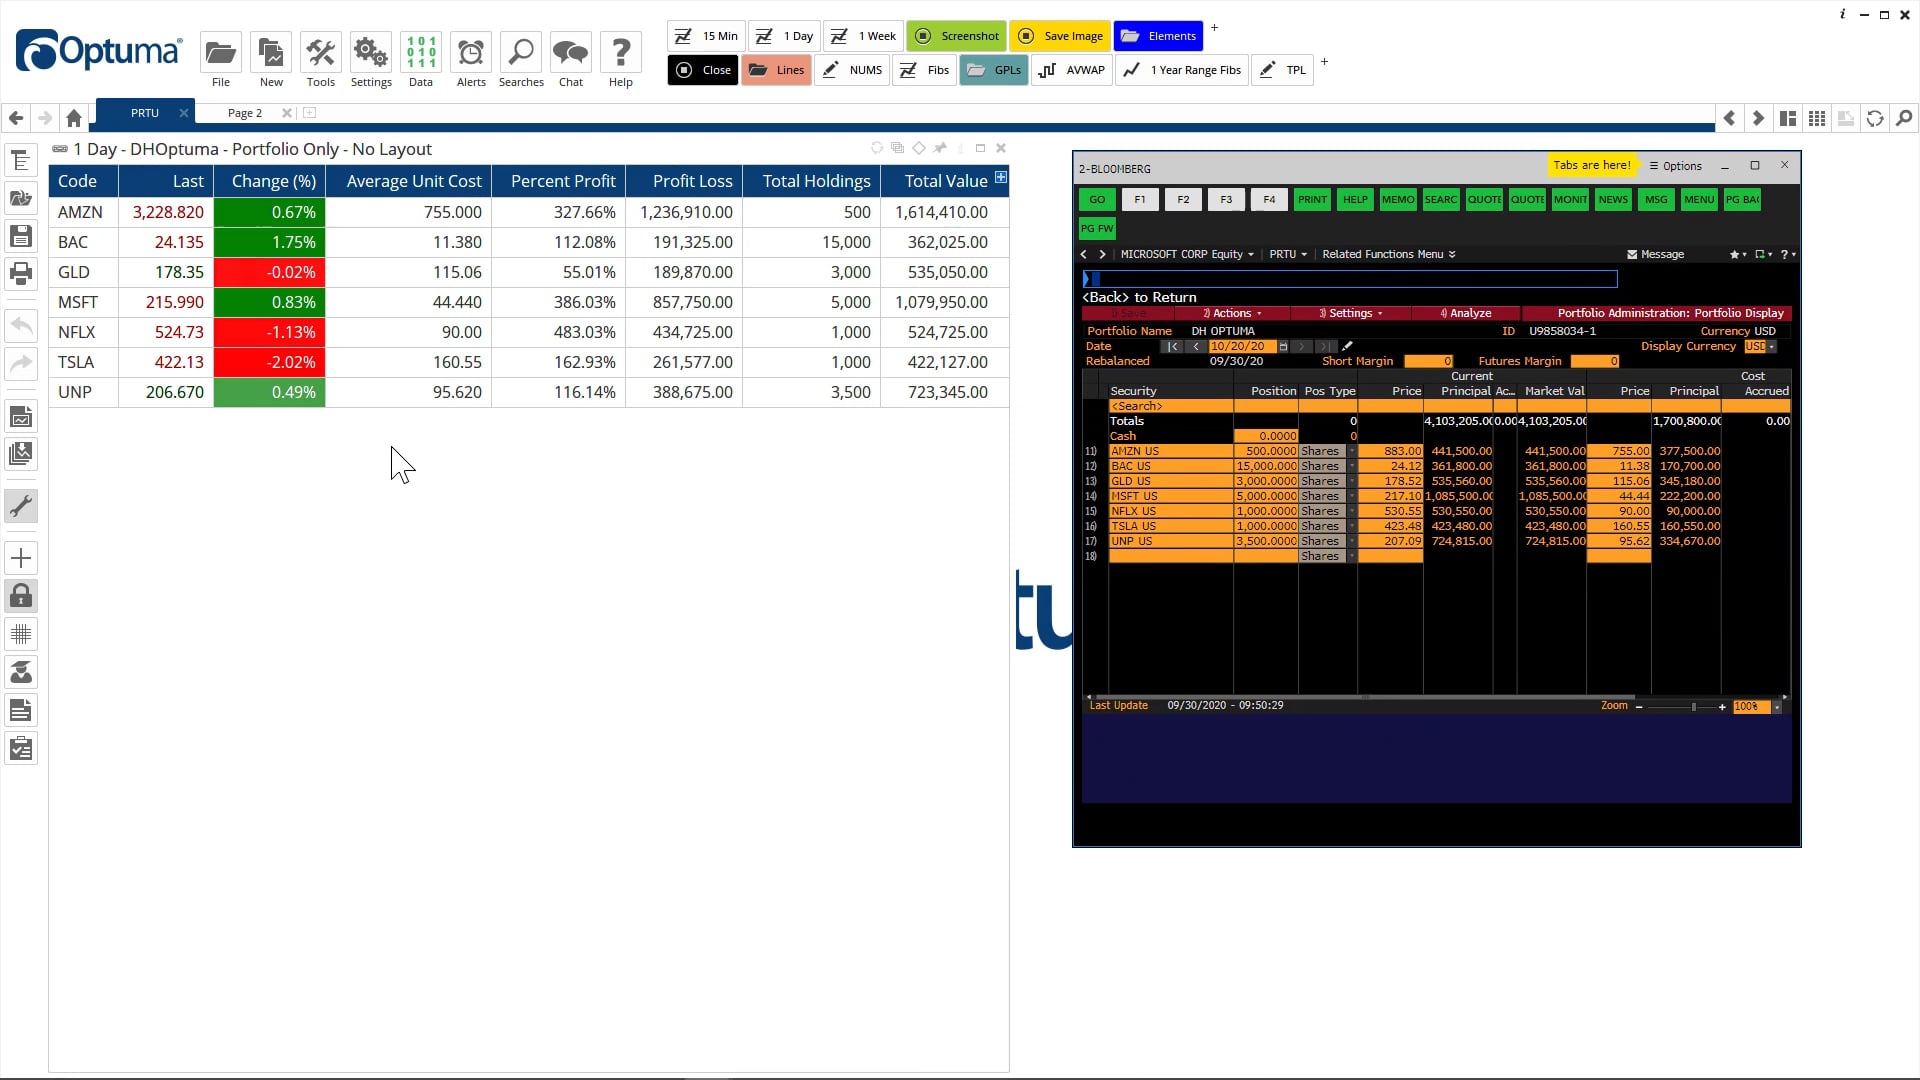Click the save disk icon in sidebar
Image resolution: width=1920 pixels, height=1080 pixels.
[21, 236]
